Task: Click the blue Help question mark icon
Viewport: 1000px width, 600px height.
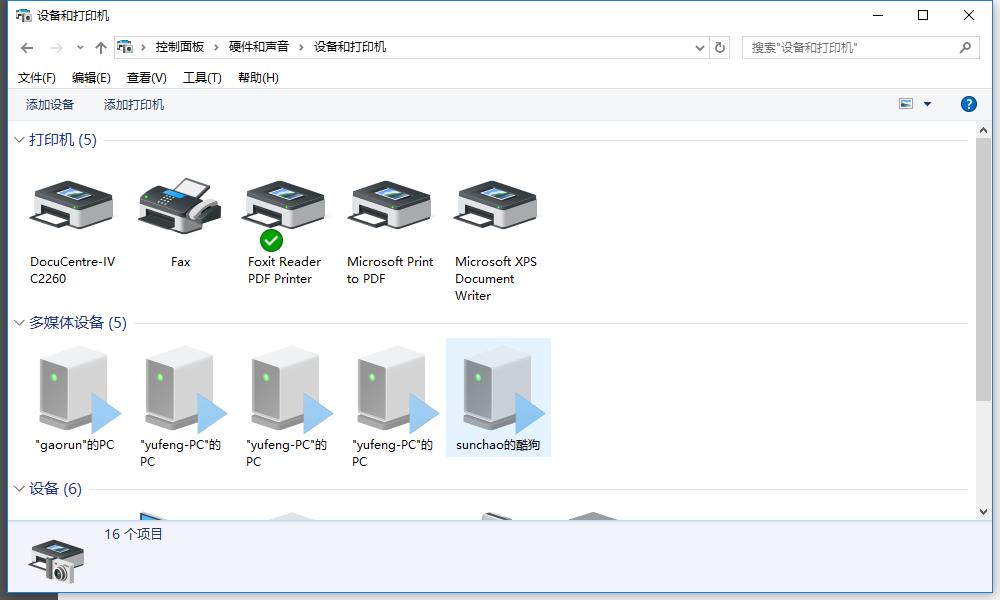Action: (968, 103)
